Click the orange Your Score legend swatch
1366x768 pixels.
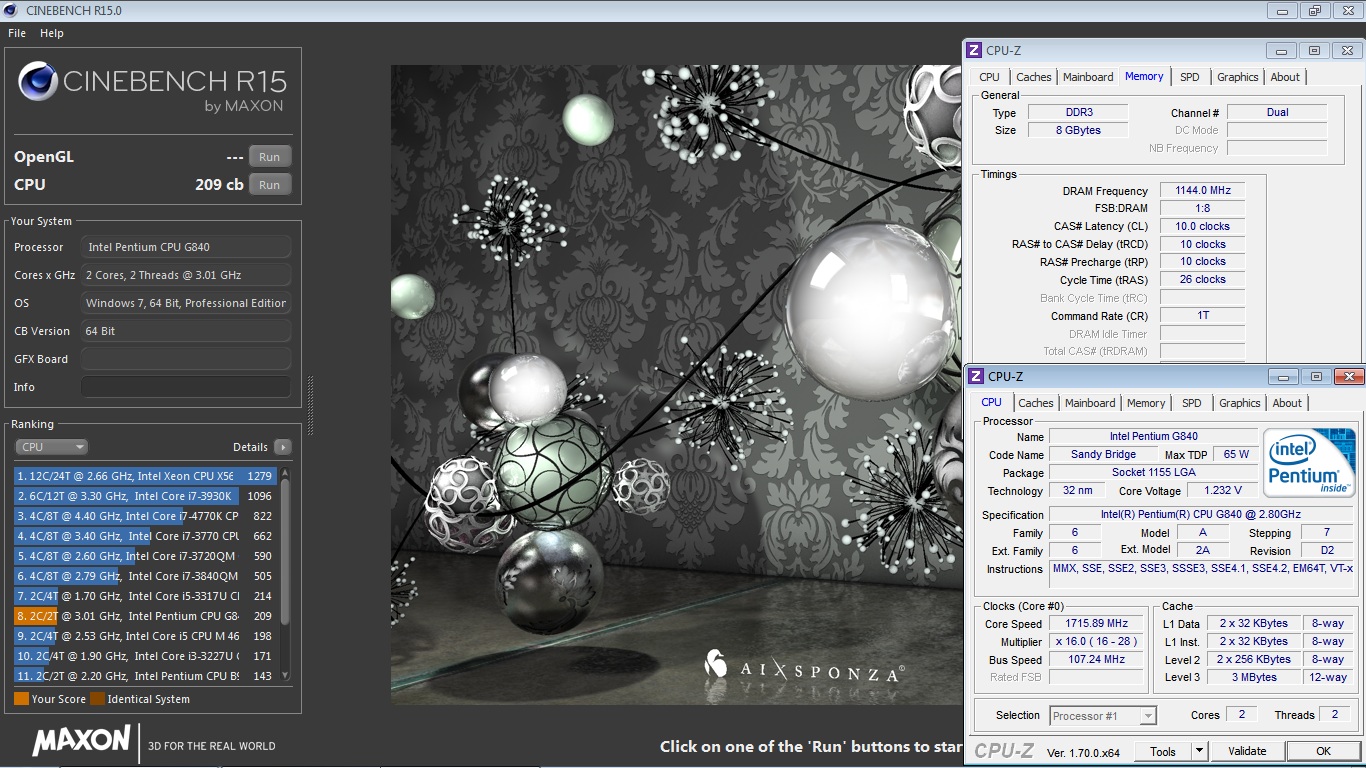[x=21, y=699]
